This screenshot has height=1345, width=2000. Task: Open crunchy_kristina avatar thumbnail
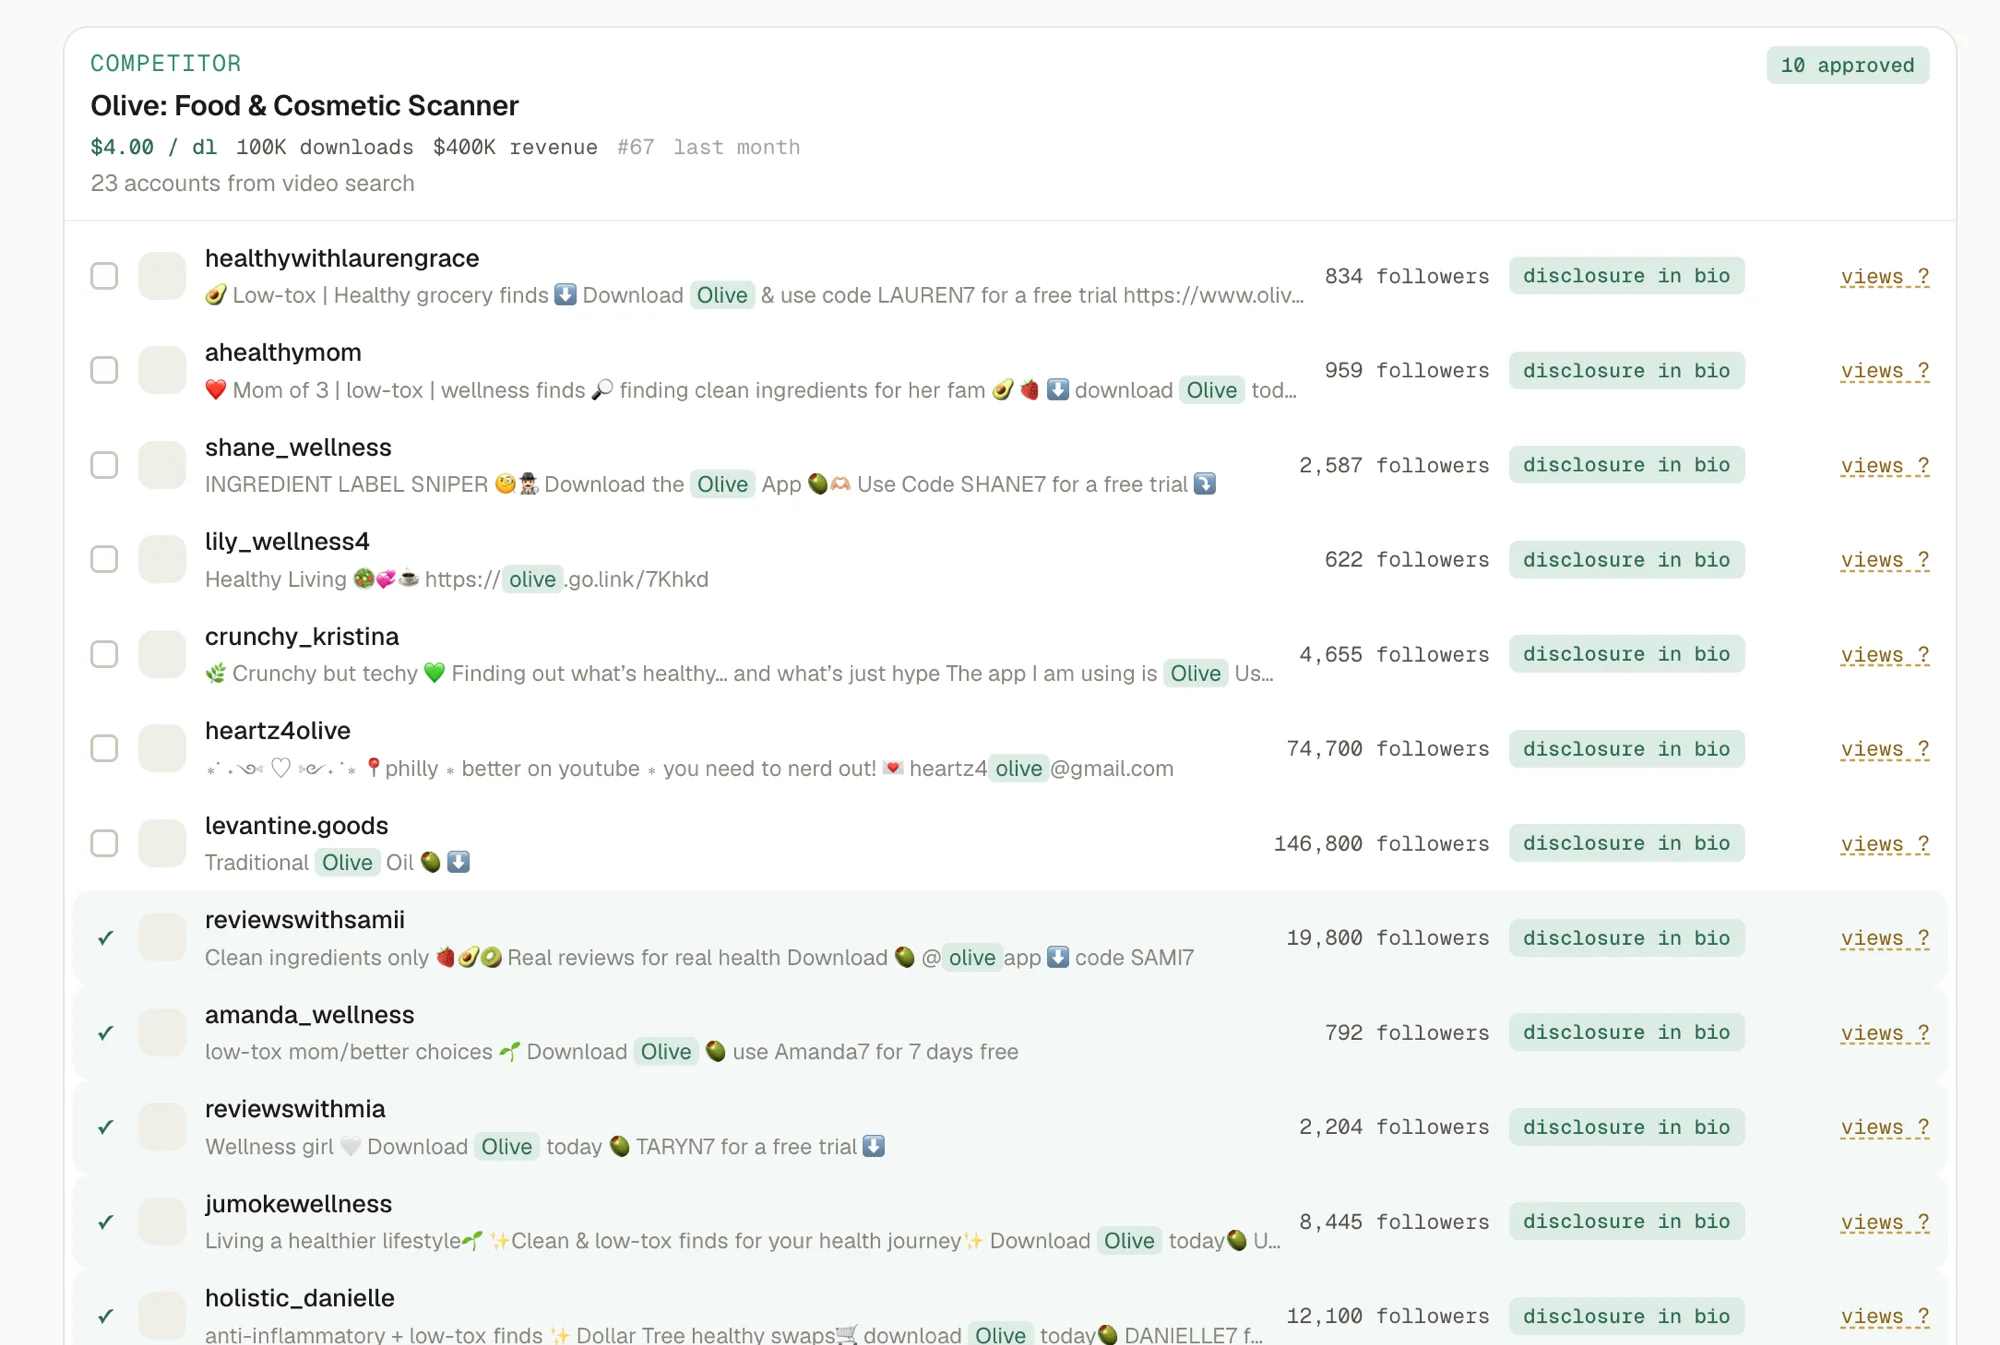pyautogui.click(x=162, y=654)
